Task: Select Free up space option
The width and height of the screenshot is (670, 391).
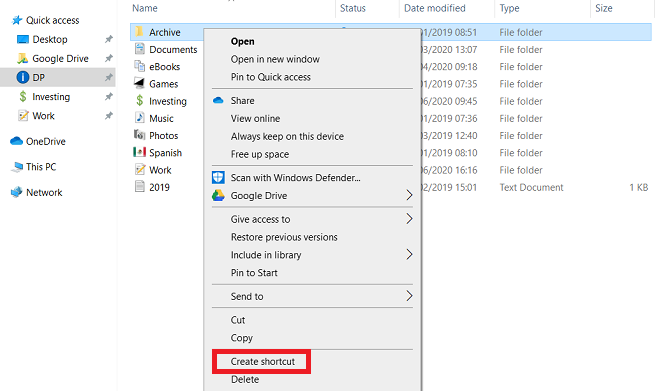Action: pyautogui.click(x=260, y=154)
